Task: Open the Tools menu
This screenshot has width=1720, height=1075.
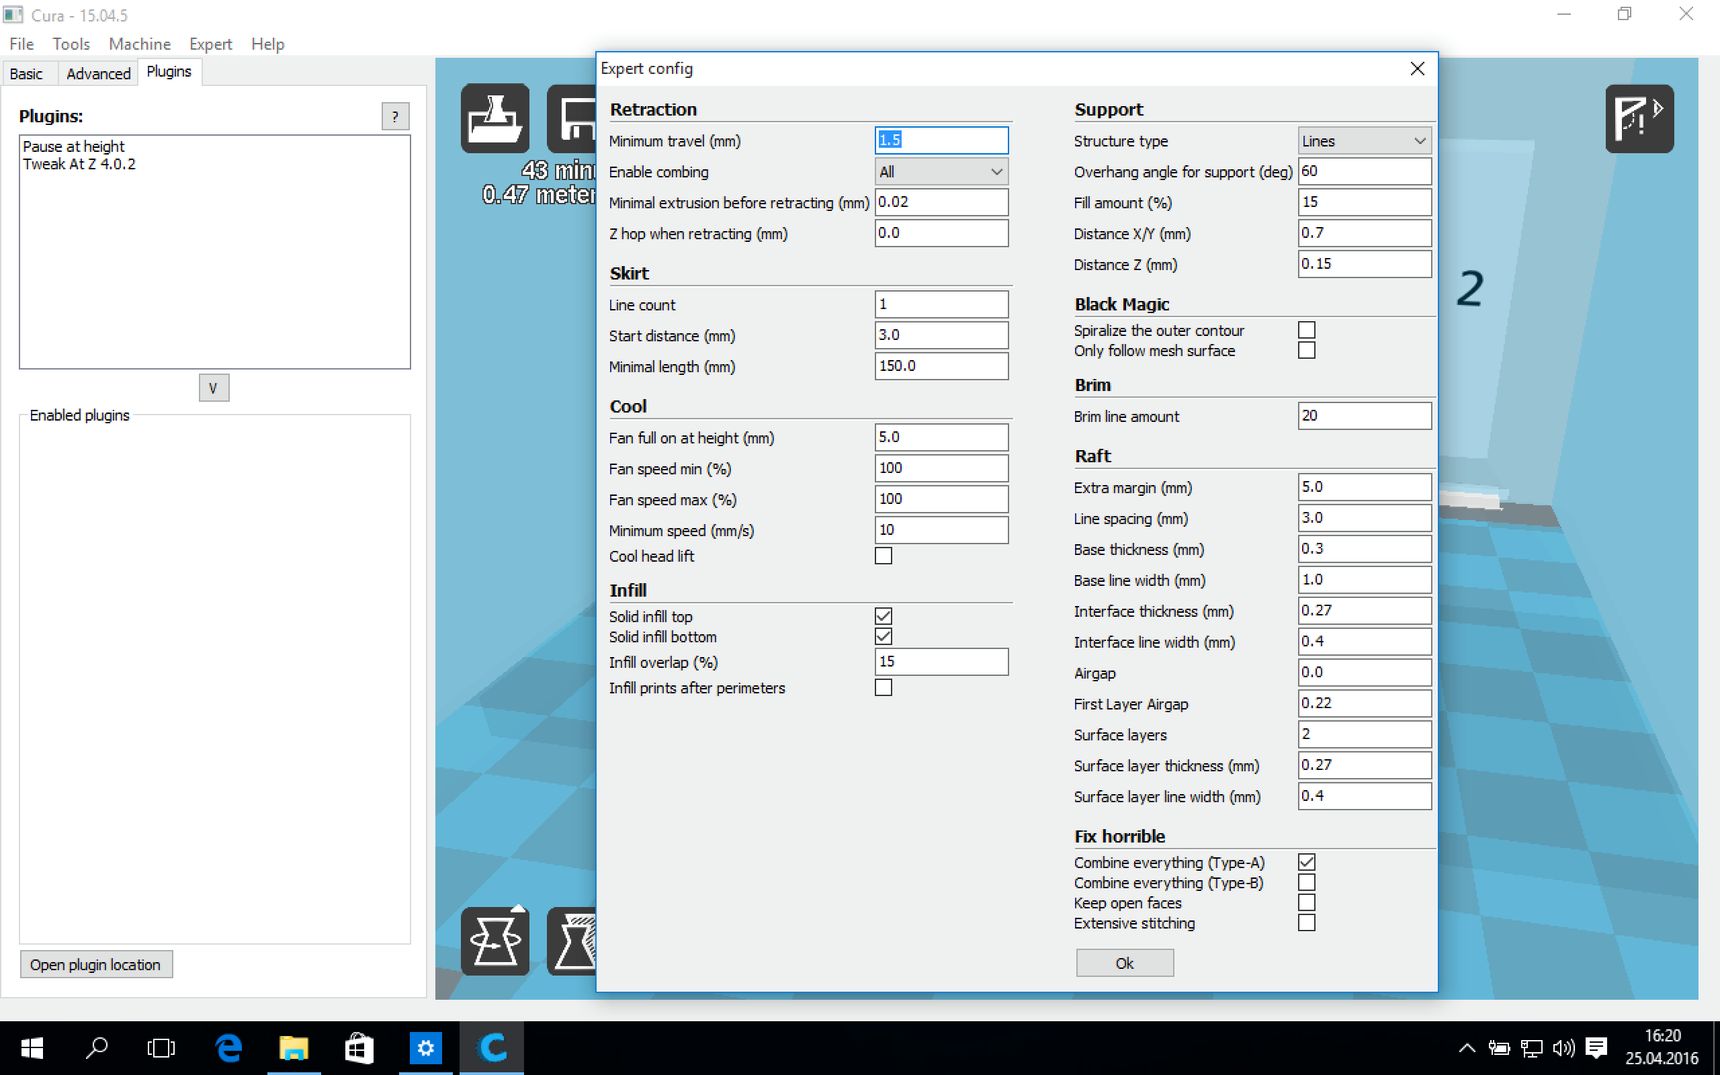Action: pos(71,44)
